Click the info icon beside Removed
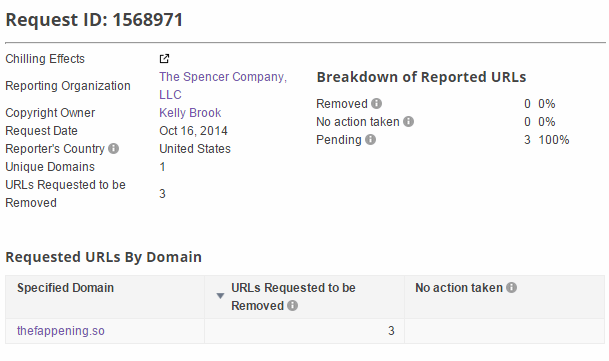609x361 pixels. [x=376, y=103]
